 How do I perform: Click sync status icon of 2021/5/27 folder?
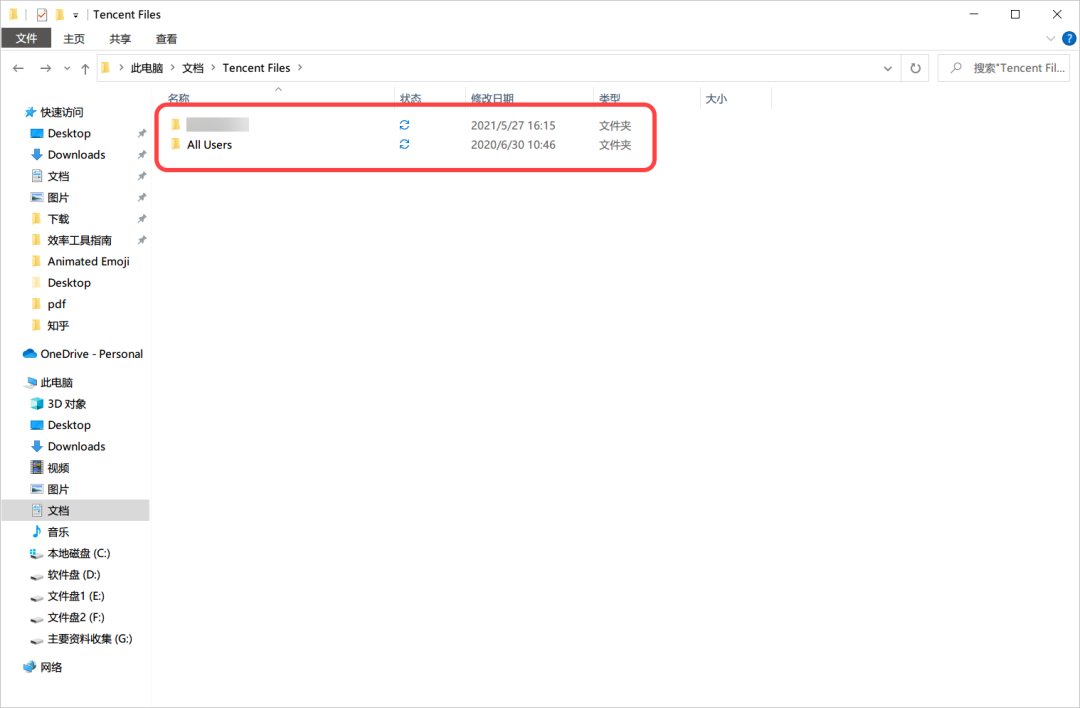click(x=404, y=125)
